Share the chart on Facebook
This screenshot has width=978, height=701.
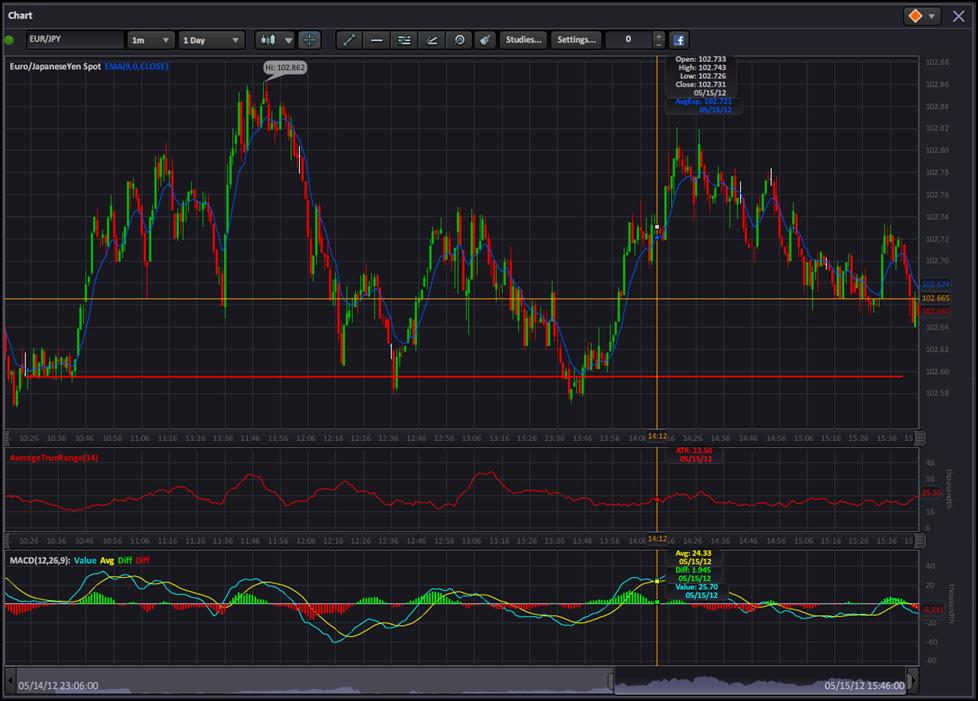[x=679, y=40]
